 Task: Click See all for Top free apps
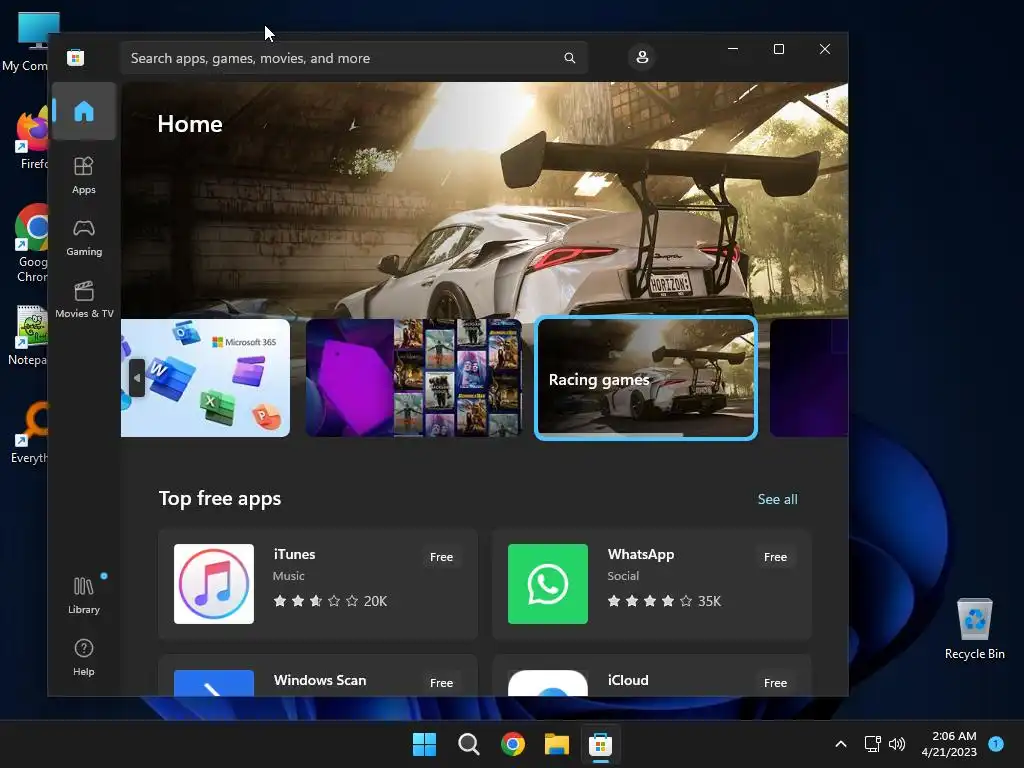[777, 499]
